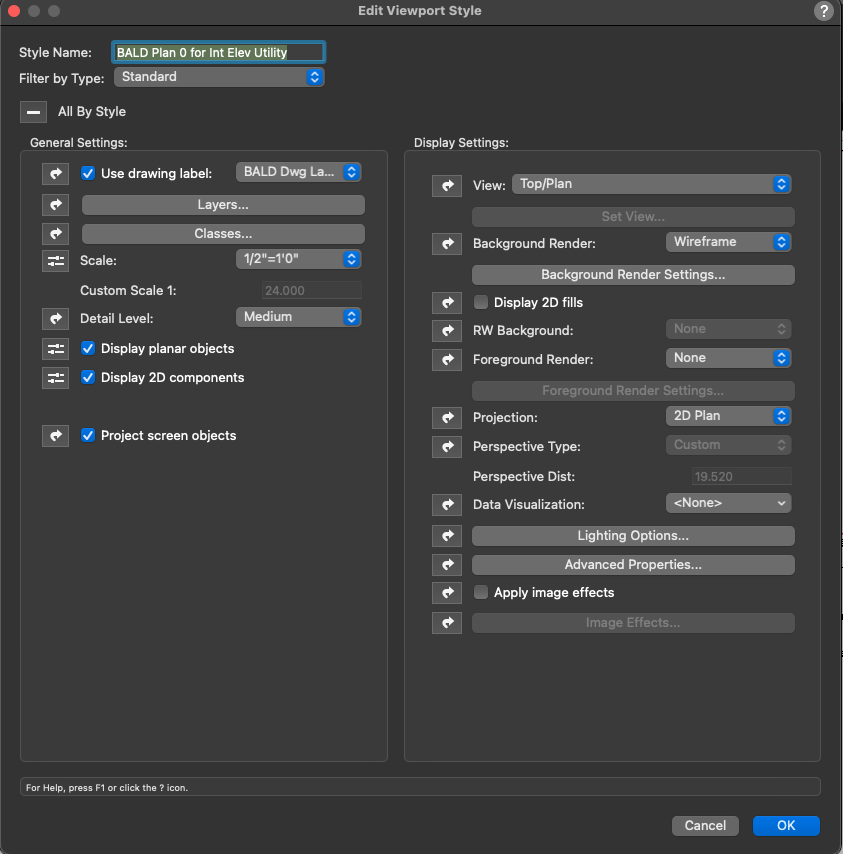Open Lighting Options settings
Image resolution: width=843 pixels, height=854 pixels.
click(x=632, y=536)
